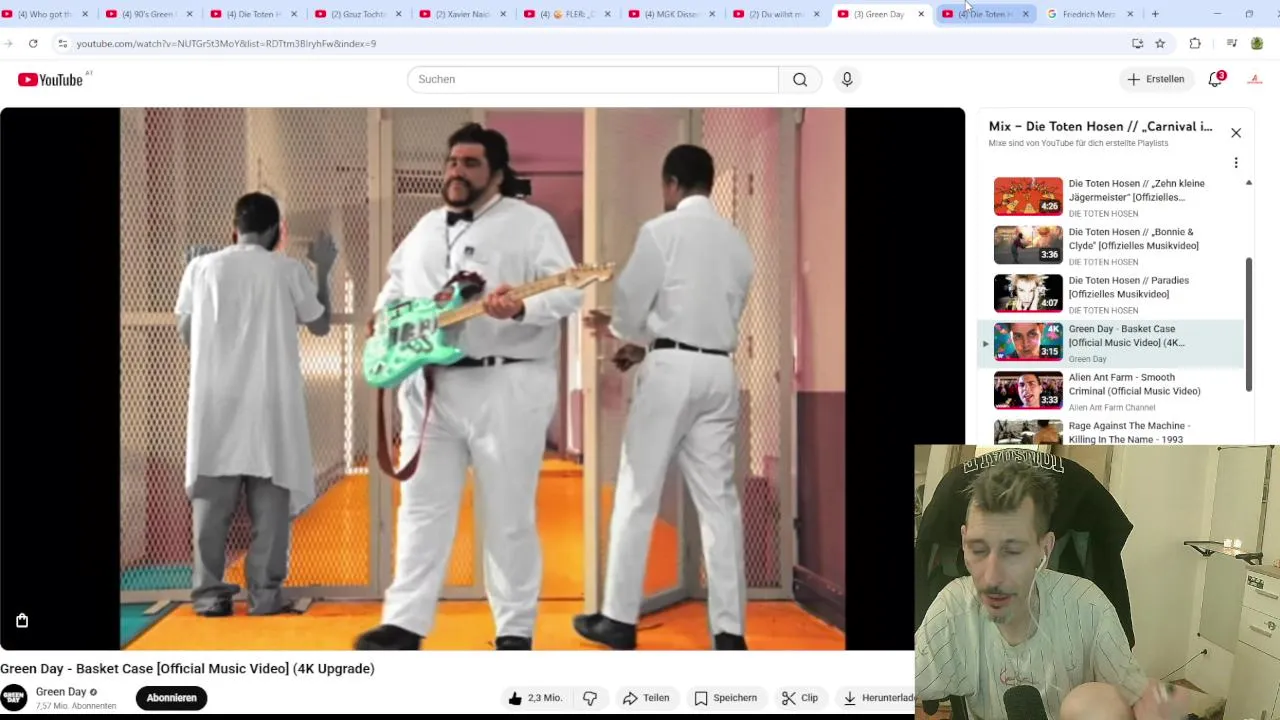Open the Green Day channel name link
This screenshot has height=720, width=1280.
61,692
